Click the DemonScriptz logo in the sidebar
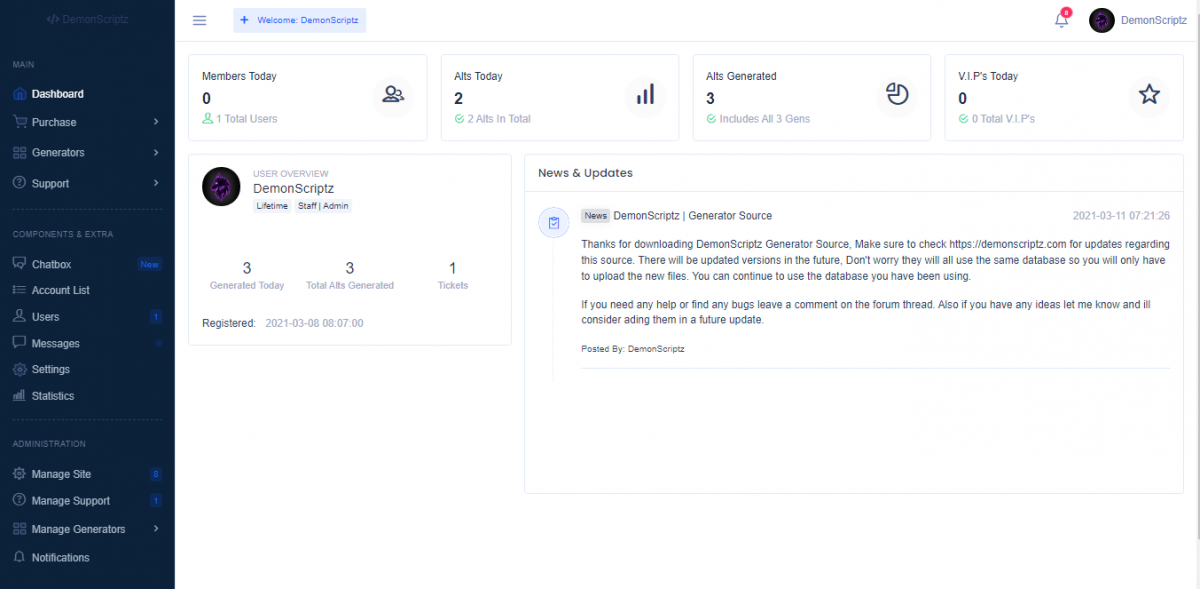This screenshot has height=589, width=1200. [87, 19]
